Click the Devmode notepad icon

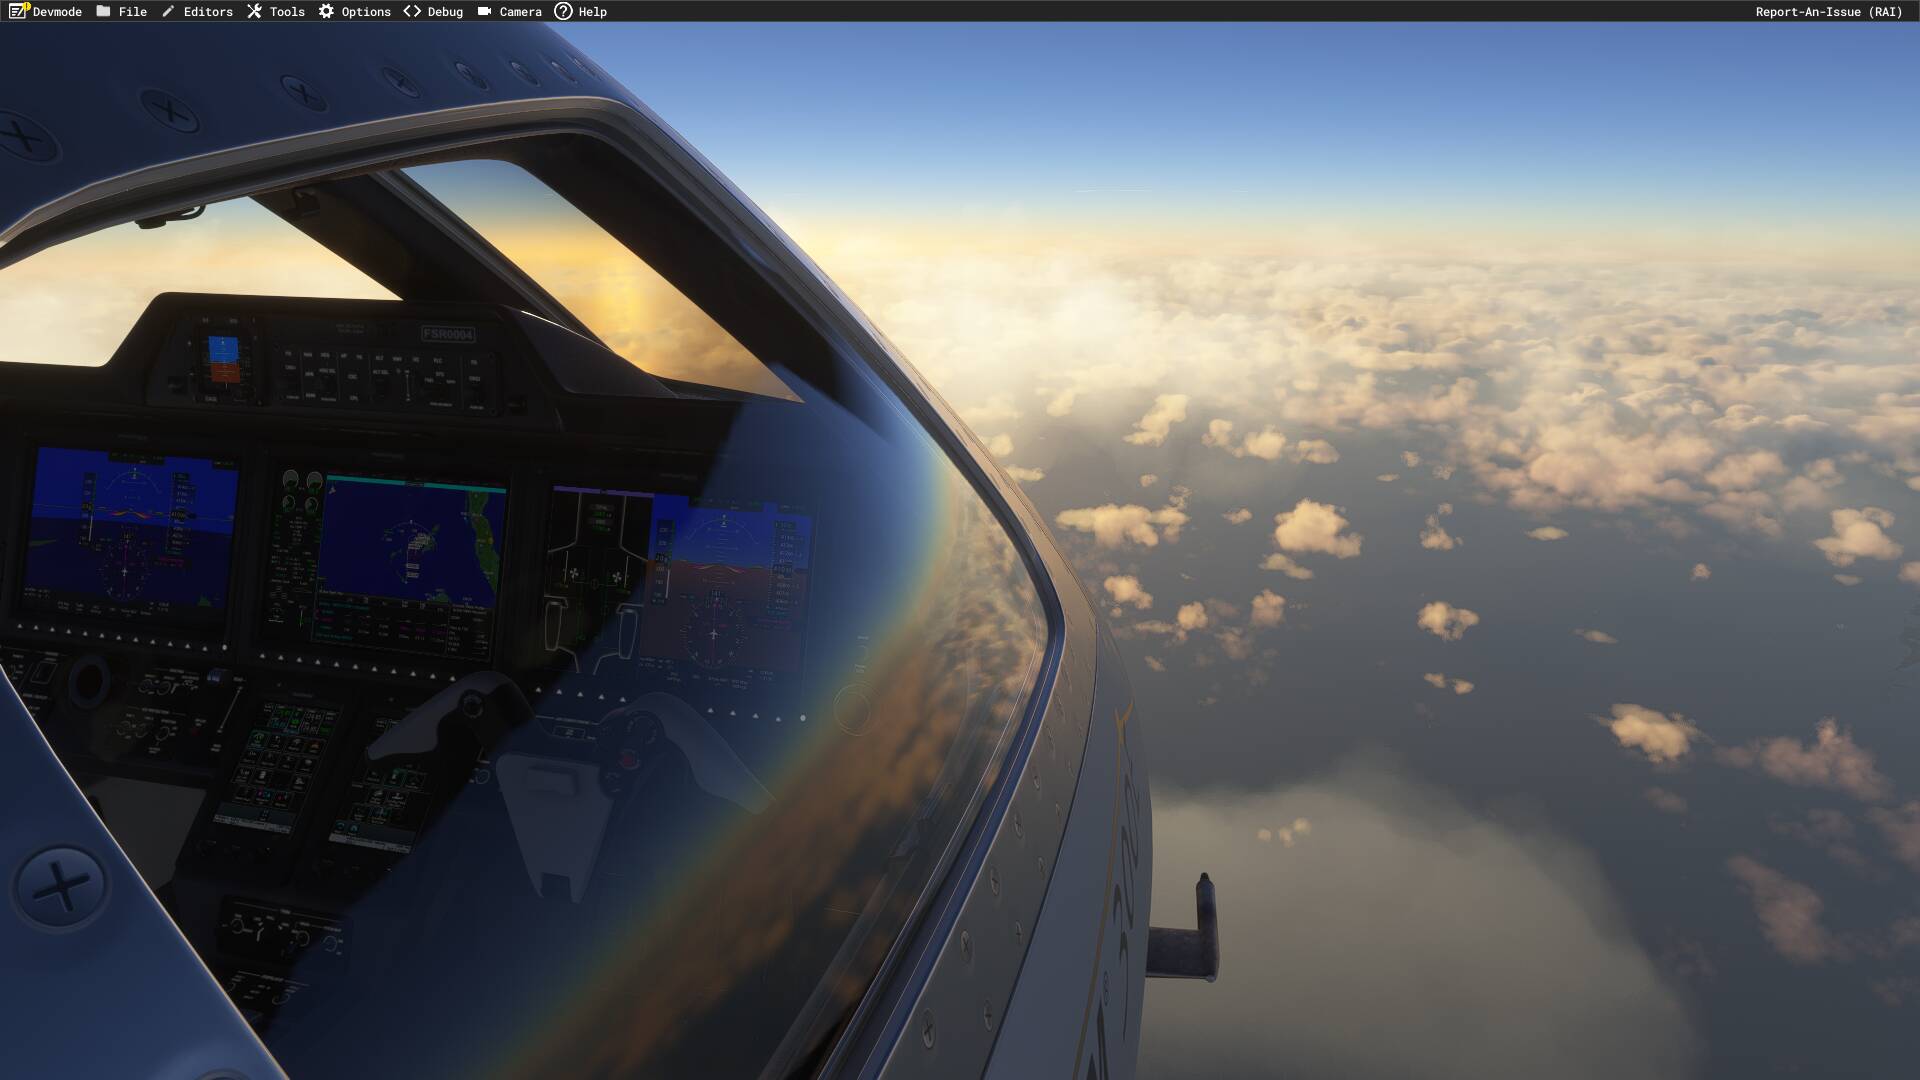[x=18, y=11]
